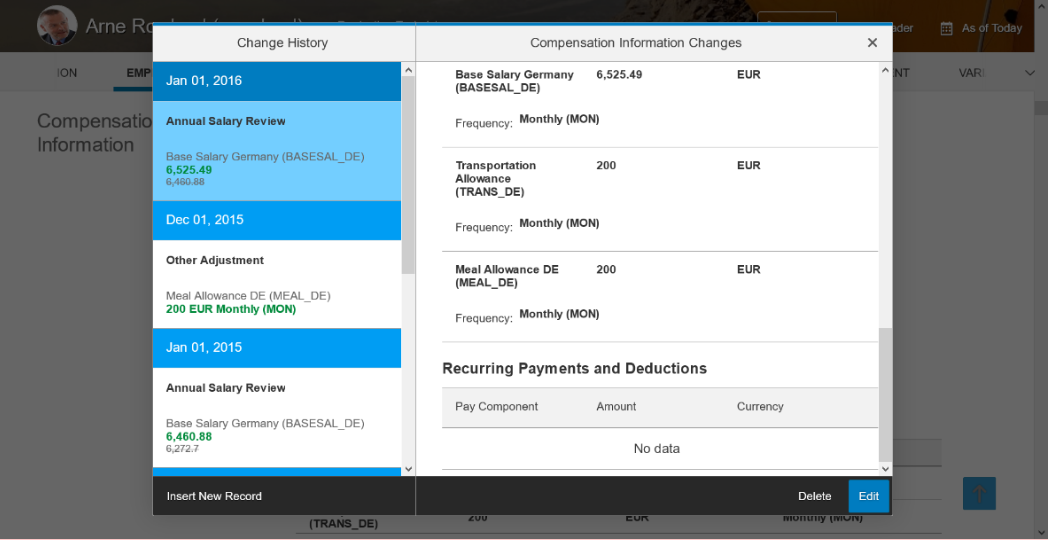1048x540 pixels.
Task: Click the background page scrollbar thumb
Action: pyautogui.click(x=1041, y=108)
